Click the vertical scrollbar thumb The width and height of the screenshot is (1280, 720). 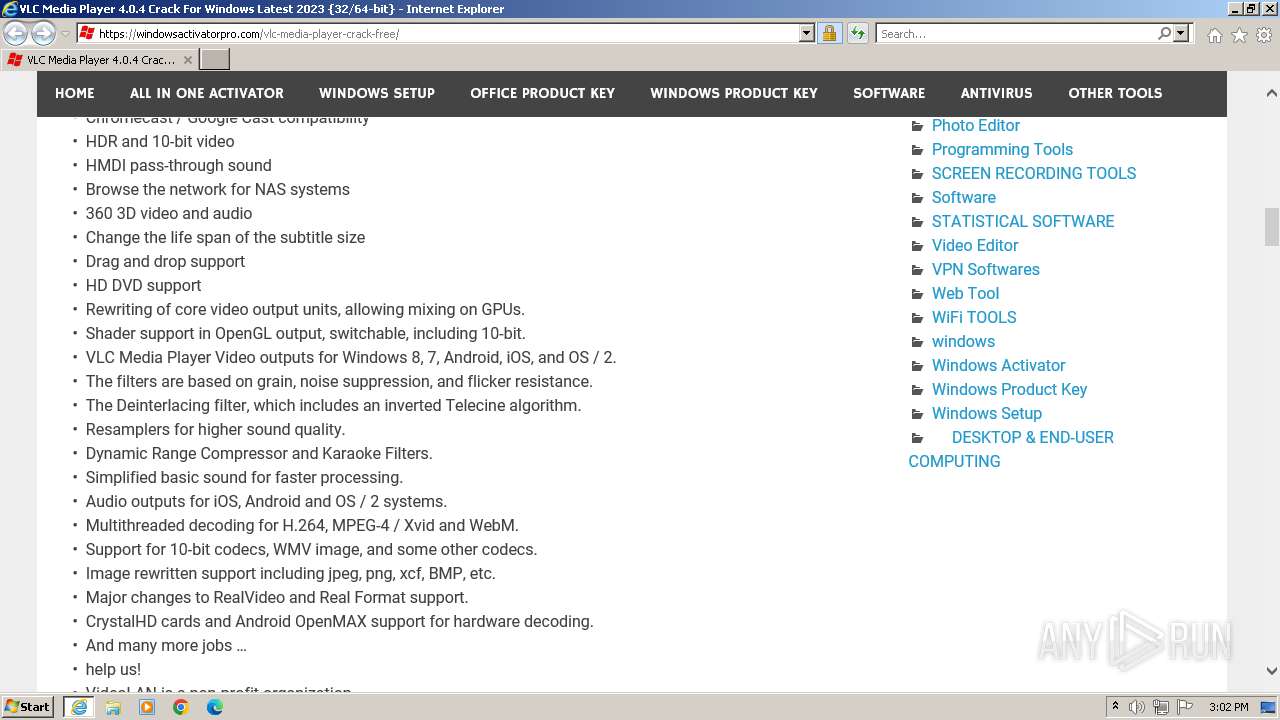click(1271, 227)
